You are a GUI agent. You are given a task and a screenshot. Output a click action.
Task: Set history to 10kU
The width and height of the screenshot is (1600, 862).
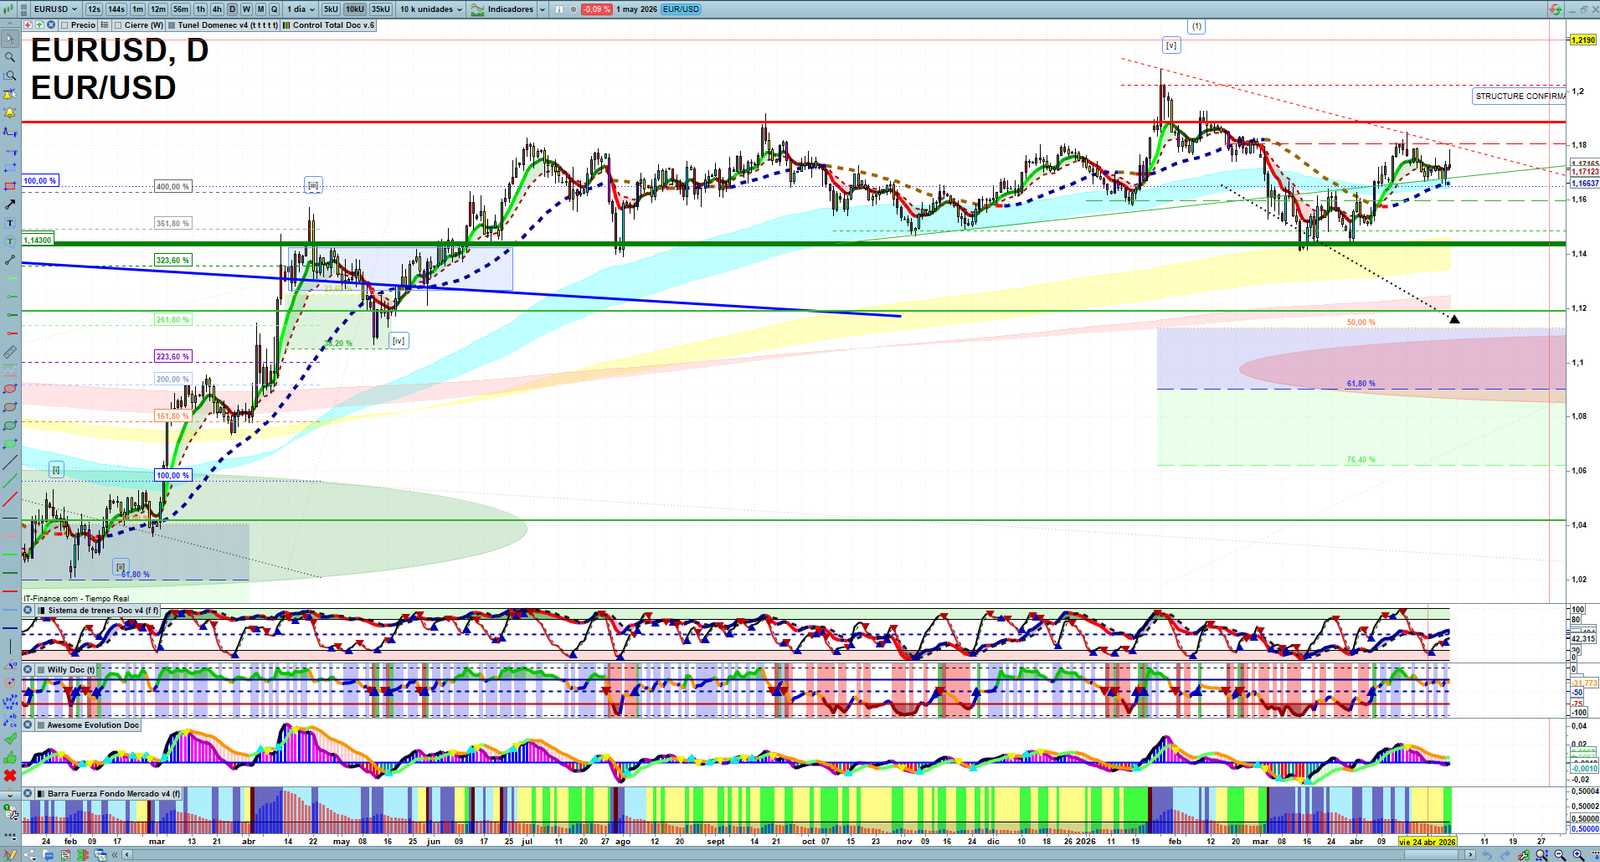click(x=355, y=9)
